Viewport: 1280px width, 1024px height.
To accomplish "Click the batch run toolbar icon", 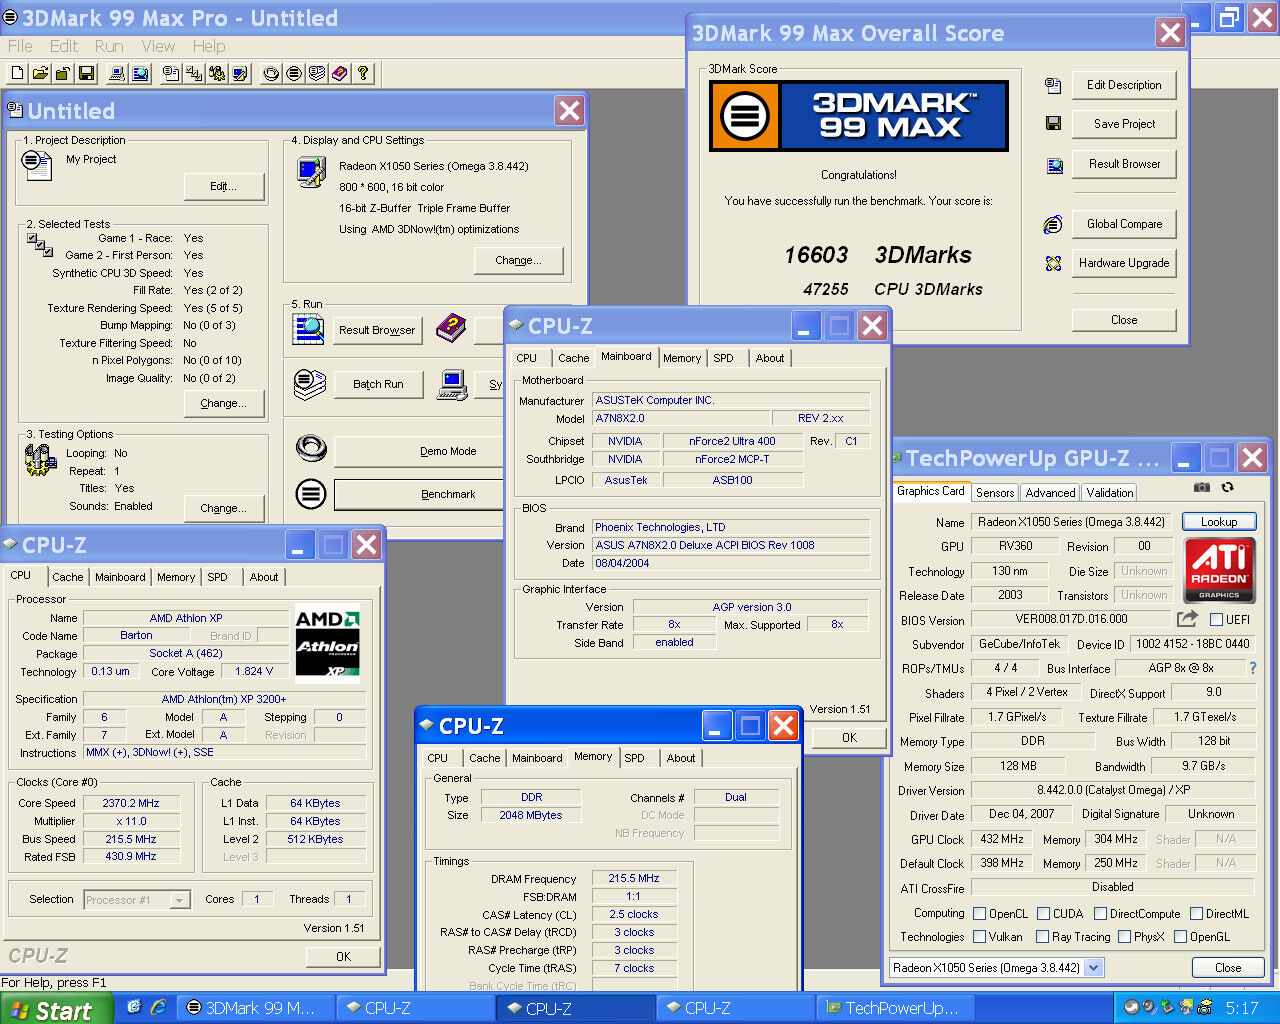I will [x=317, y=73].
